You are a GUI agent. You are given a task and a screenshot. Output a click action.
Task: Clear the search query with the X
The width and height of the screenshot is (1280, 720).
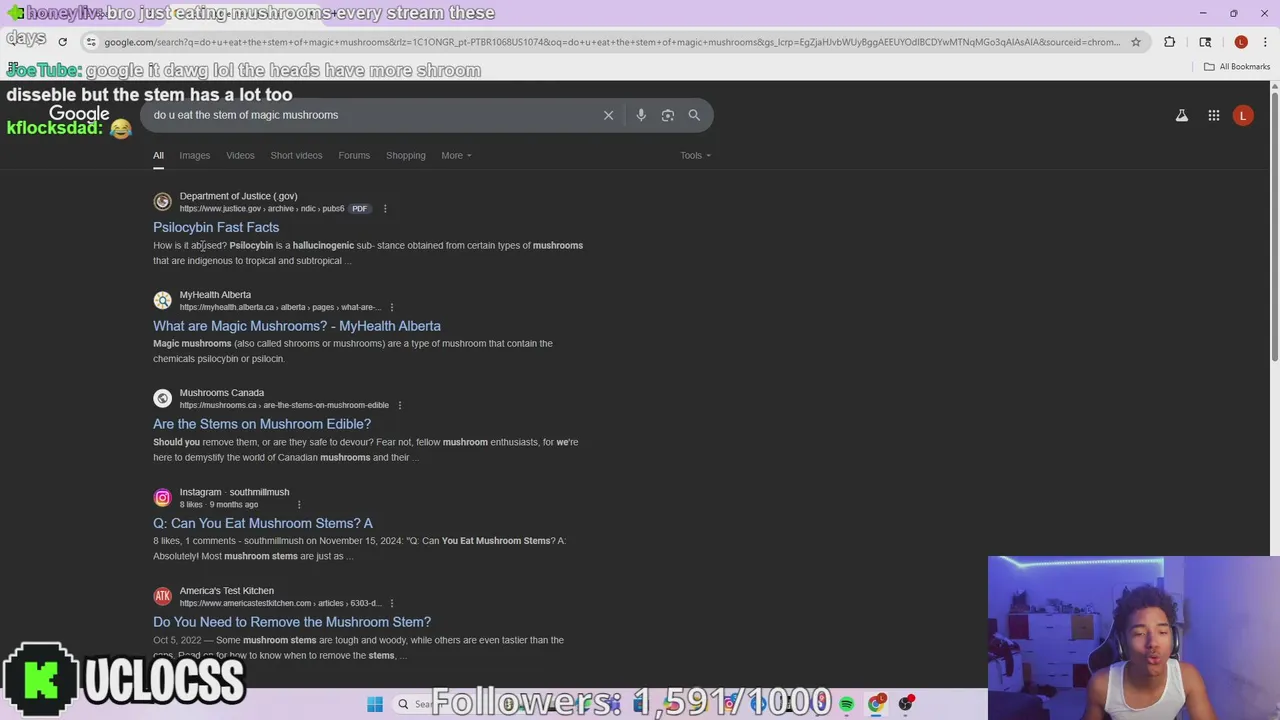608,115
